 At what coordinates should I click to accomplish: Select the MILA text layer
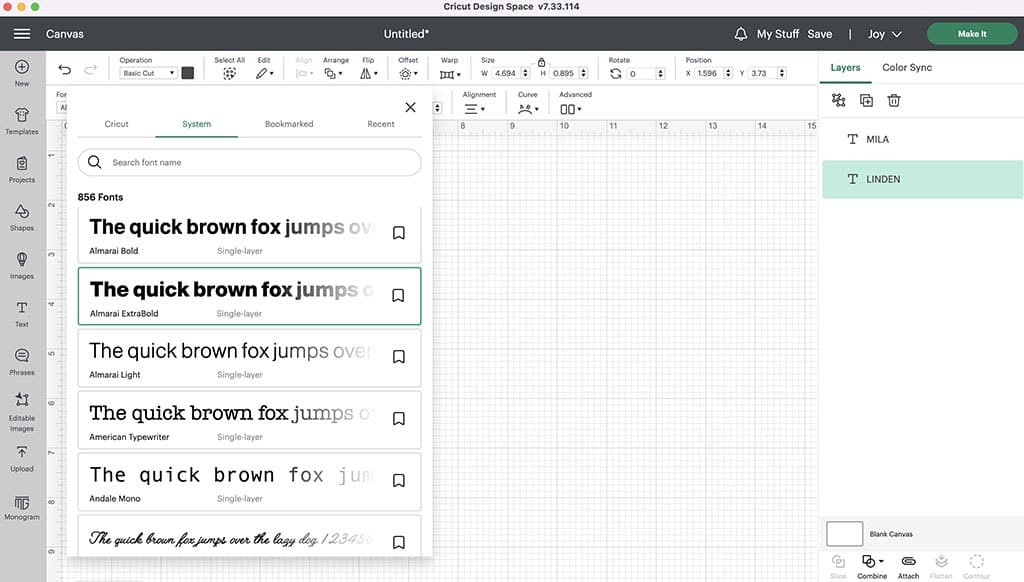pyautogui.click(x=922, y=139)
